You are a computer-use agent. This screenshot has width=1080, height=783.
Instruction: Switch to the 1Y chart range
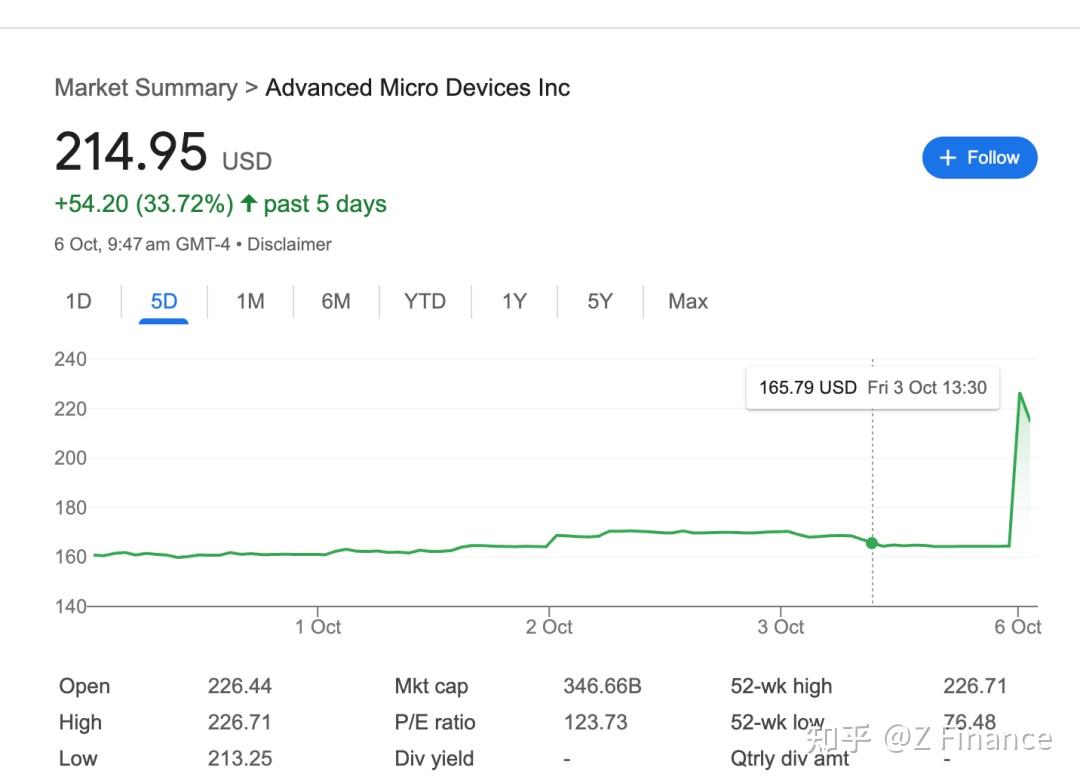coord(513,301)
